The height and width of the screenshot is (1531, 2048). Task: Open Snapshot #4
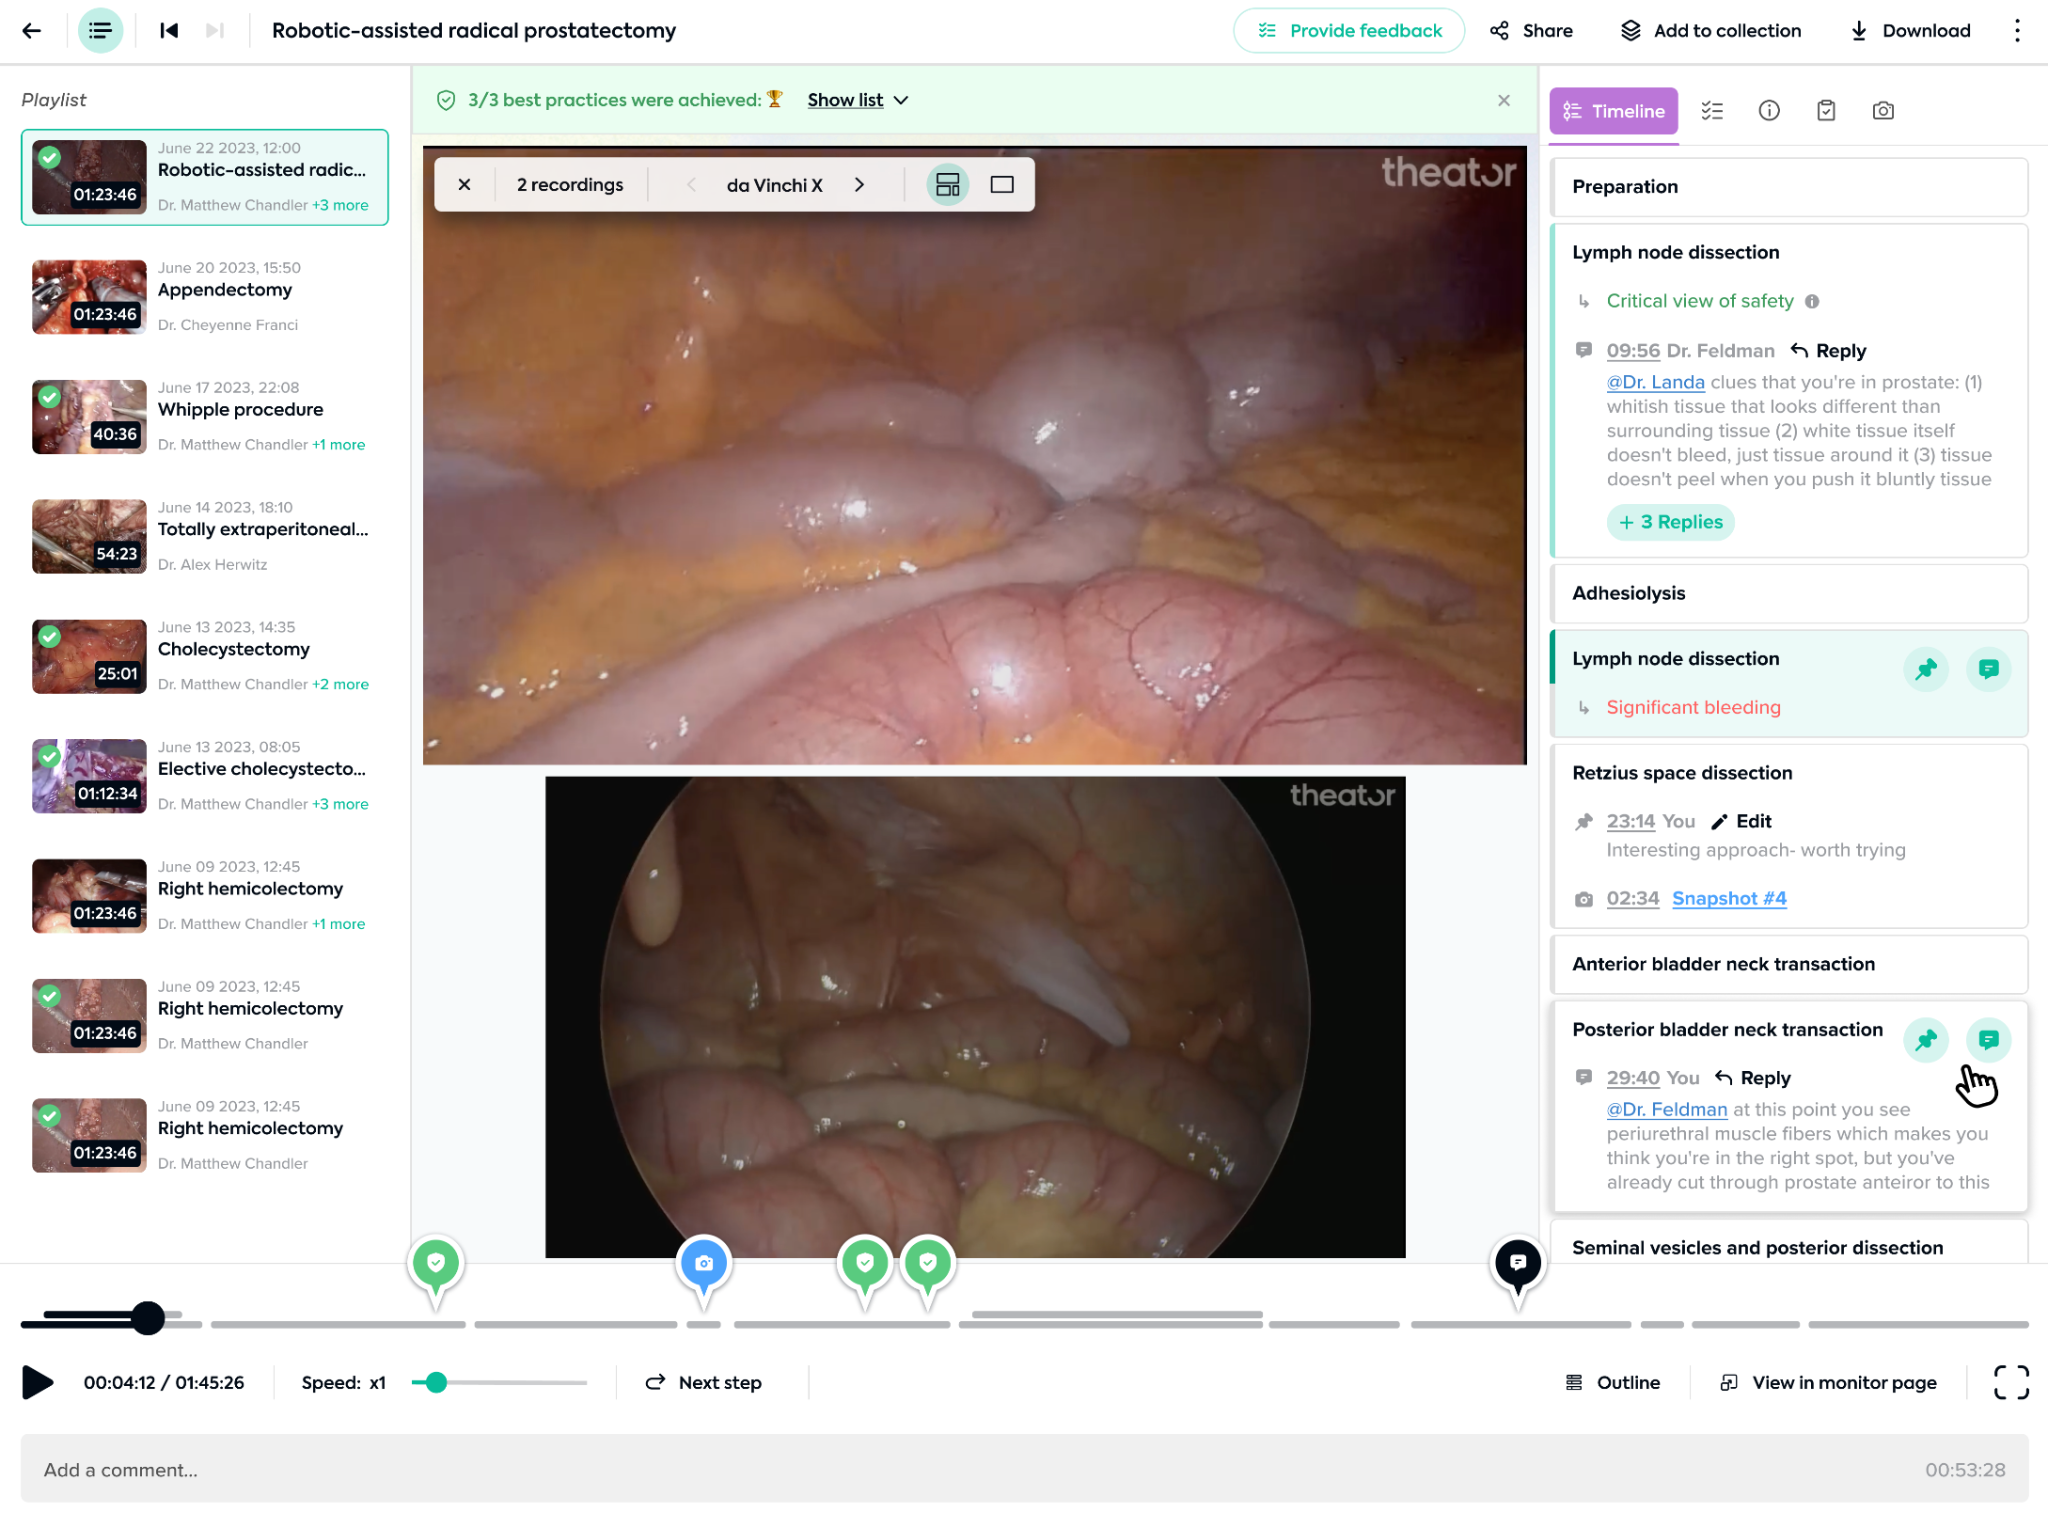(x=1729, y=899)
